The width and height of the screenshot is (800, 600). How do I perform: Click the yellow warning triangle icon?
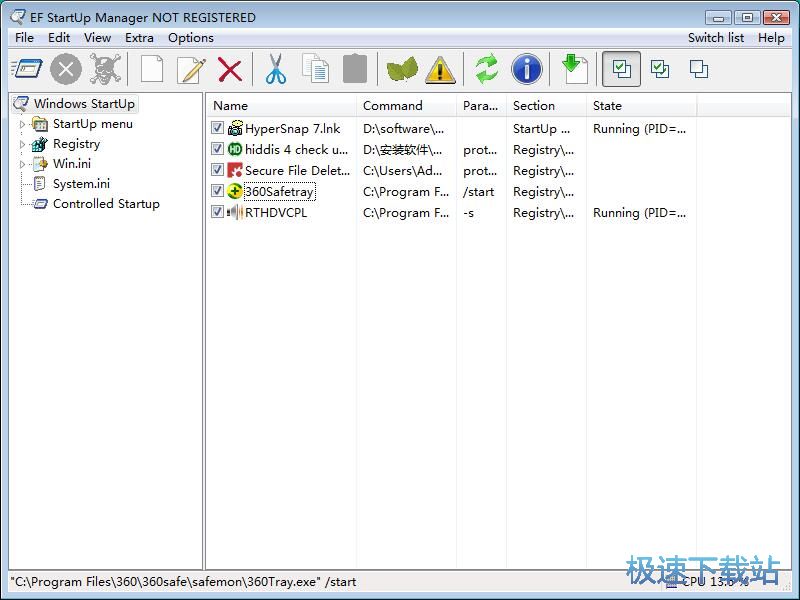440,69
